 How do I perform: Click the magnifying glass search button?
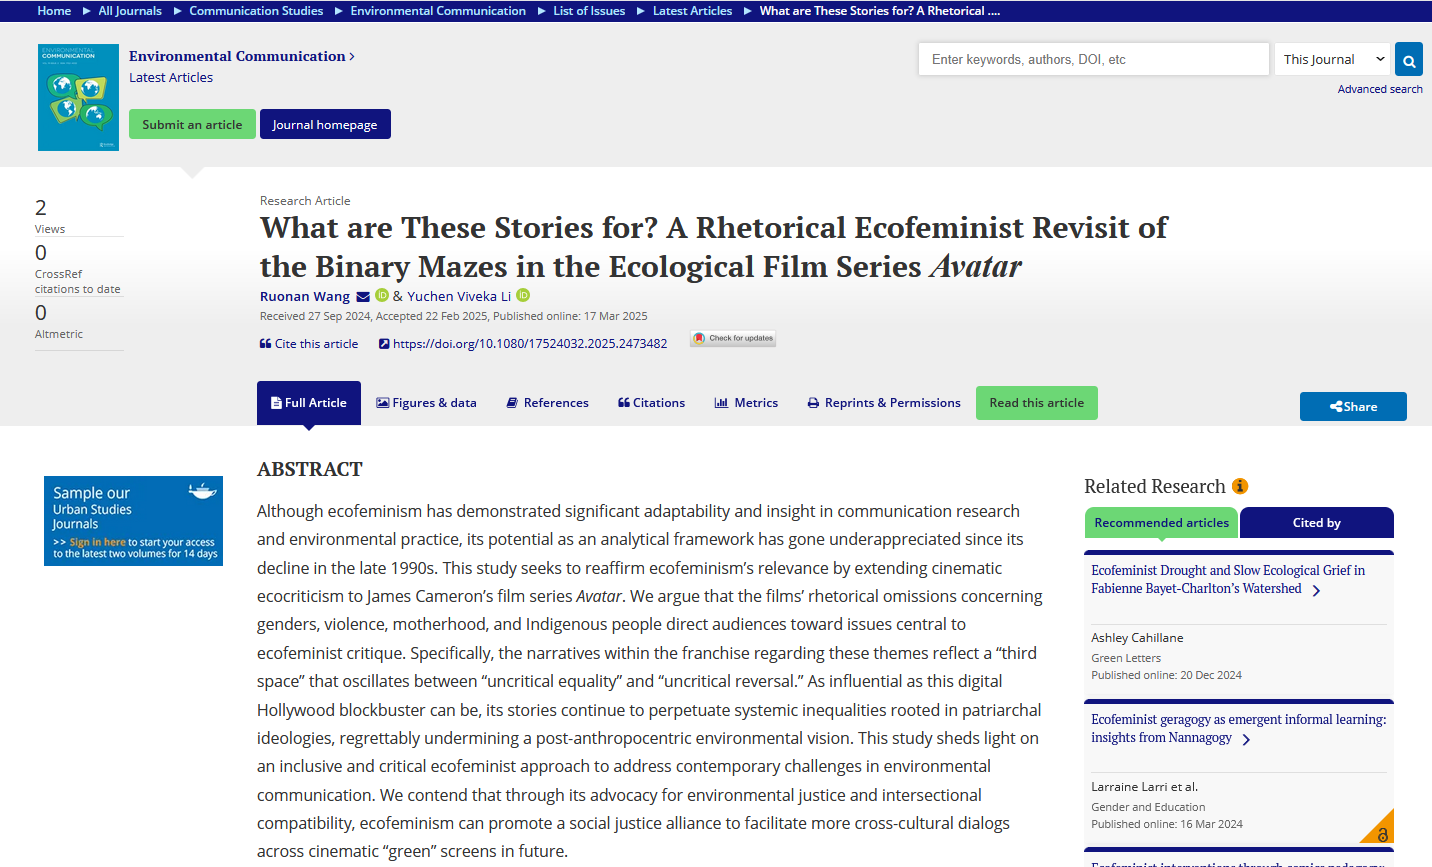pyautogui.click(x=1408, y=60)
